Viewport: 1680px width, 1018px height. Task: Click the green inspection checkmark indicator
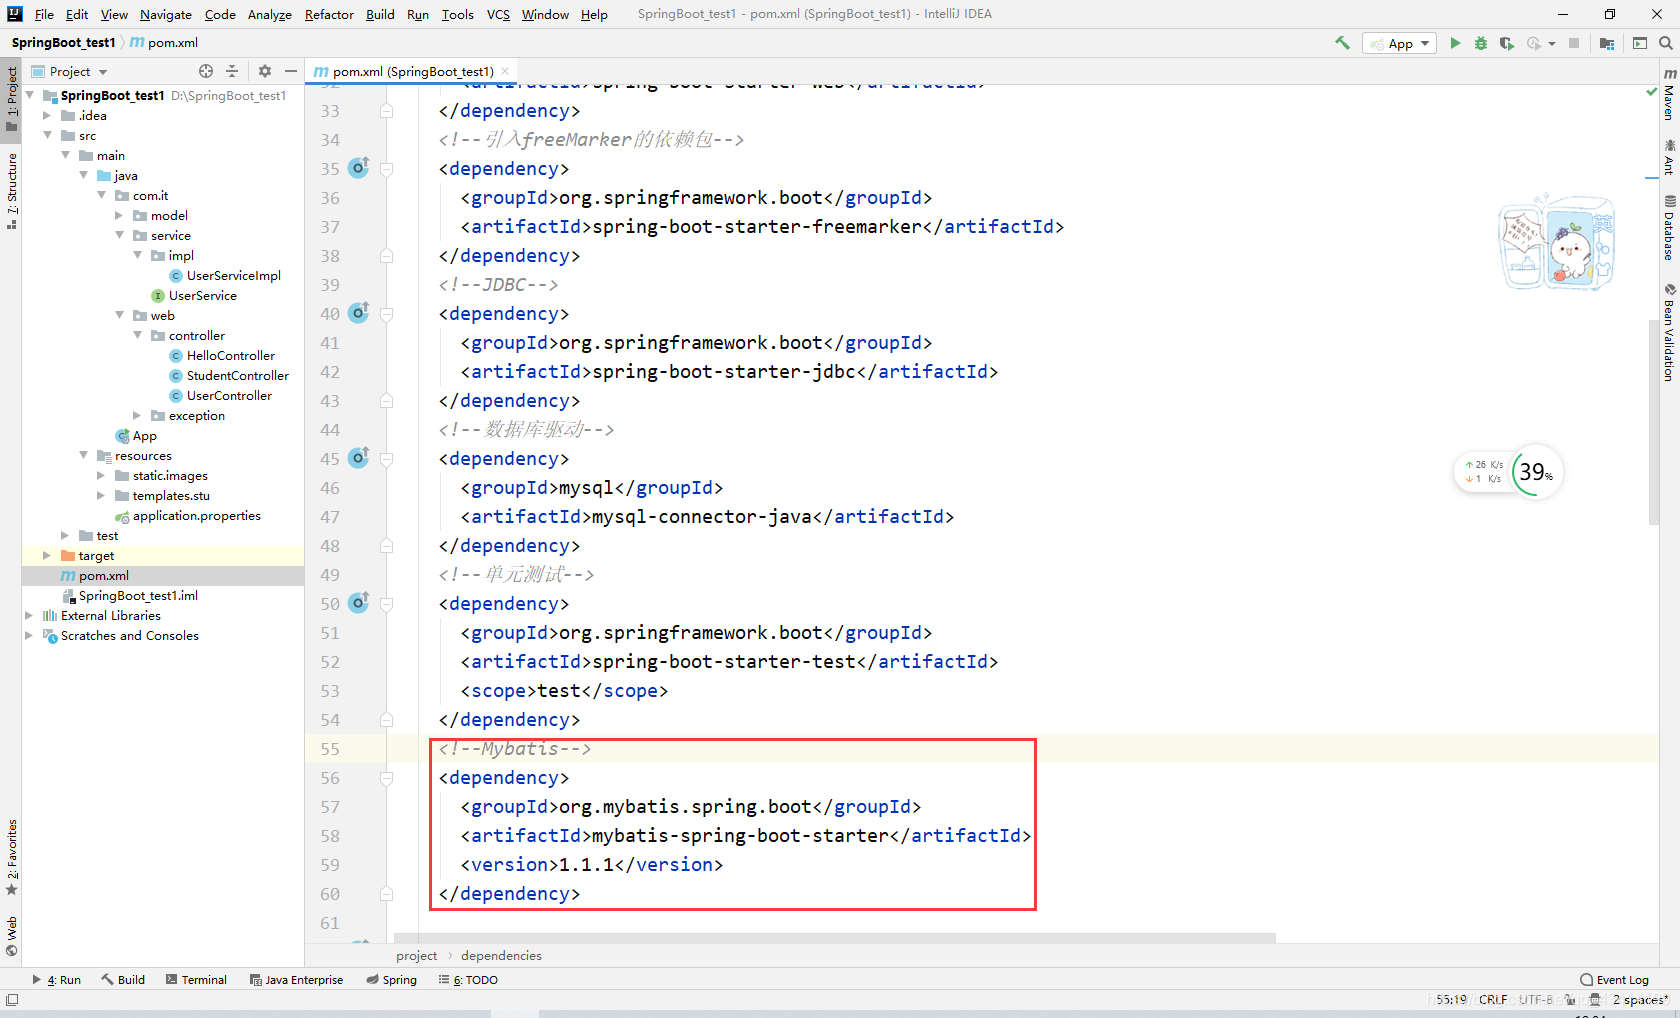[x=1652, y=91]
